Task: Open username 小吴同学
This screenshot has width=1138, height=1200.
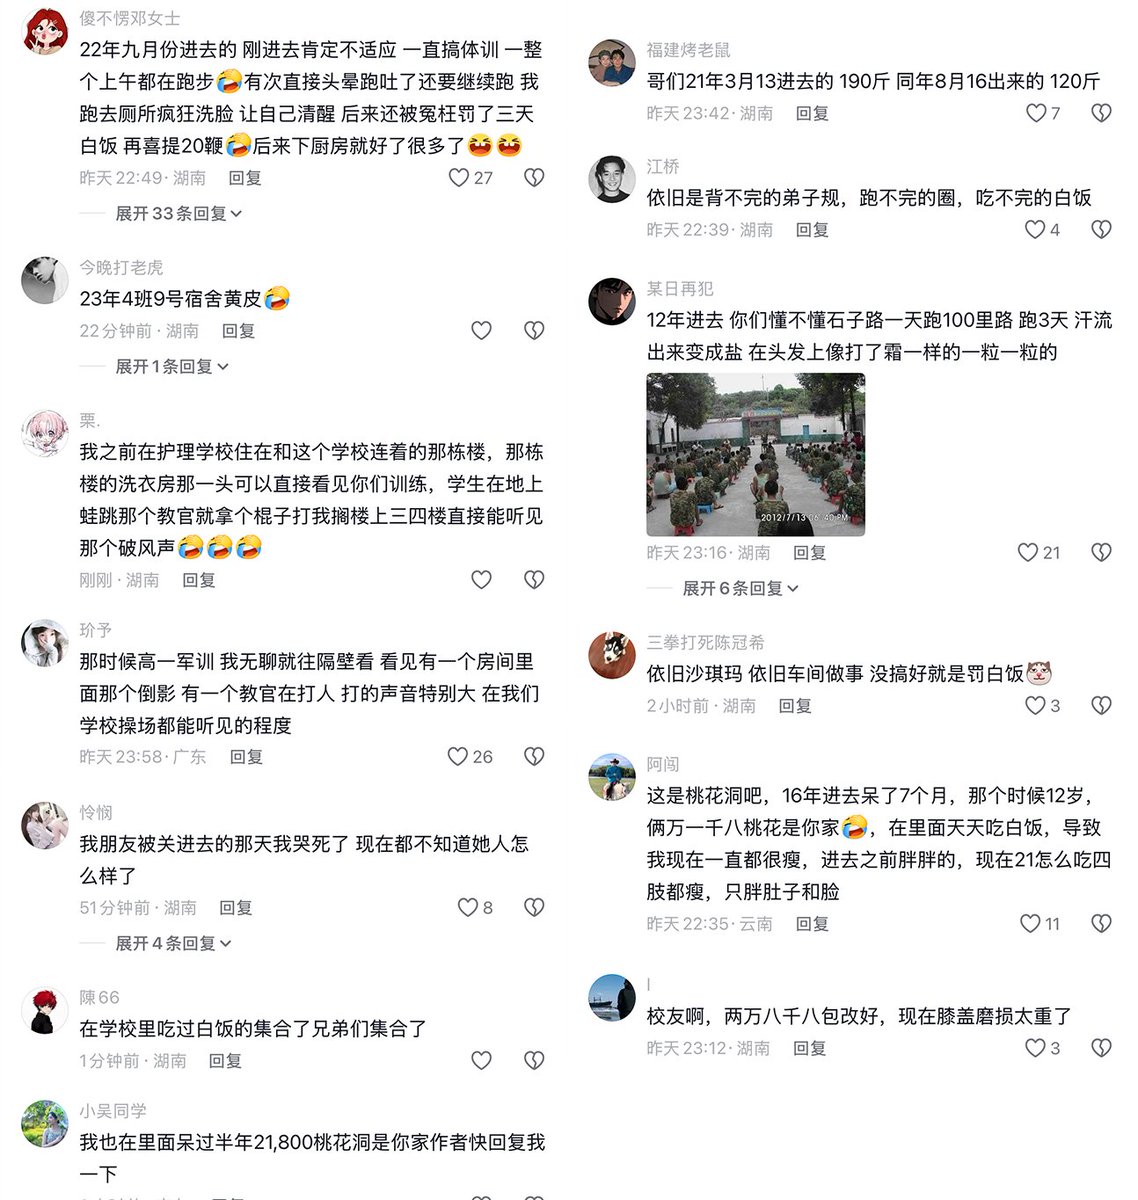Action: (113, 1111)
